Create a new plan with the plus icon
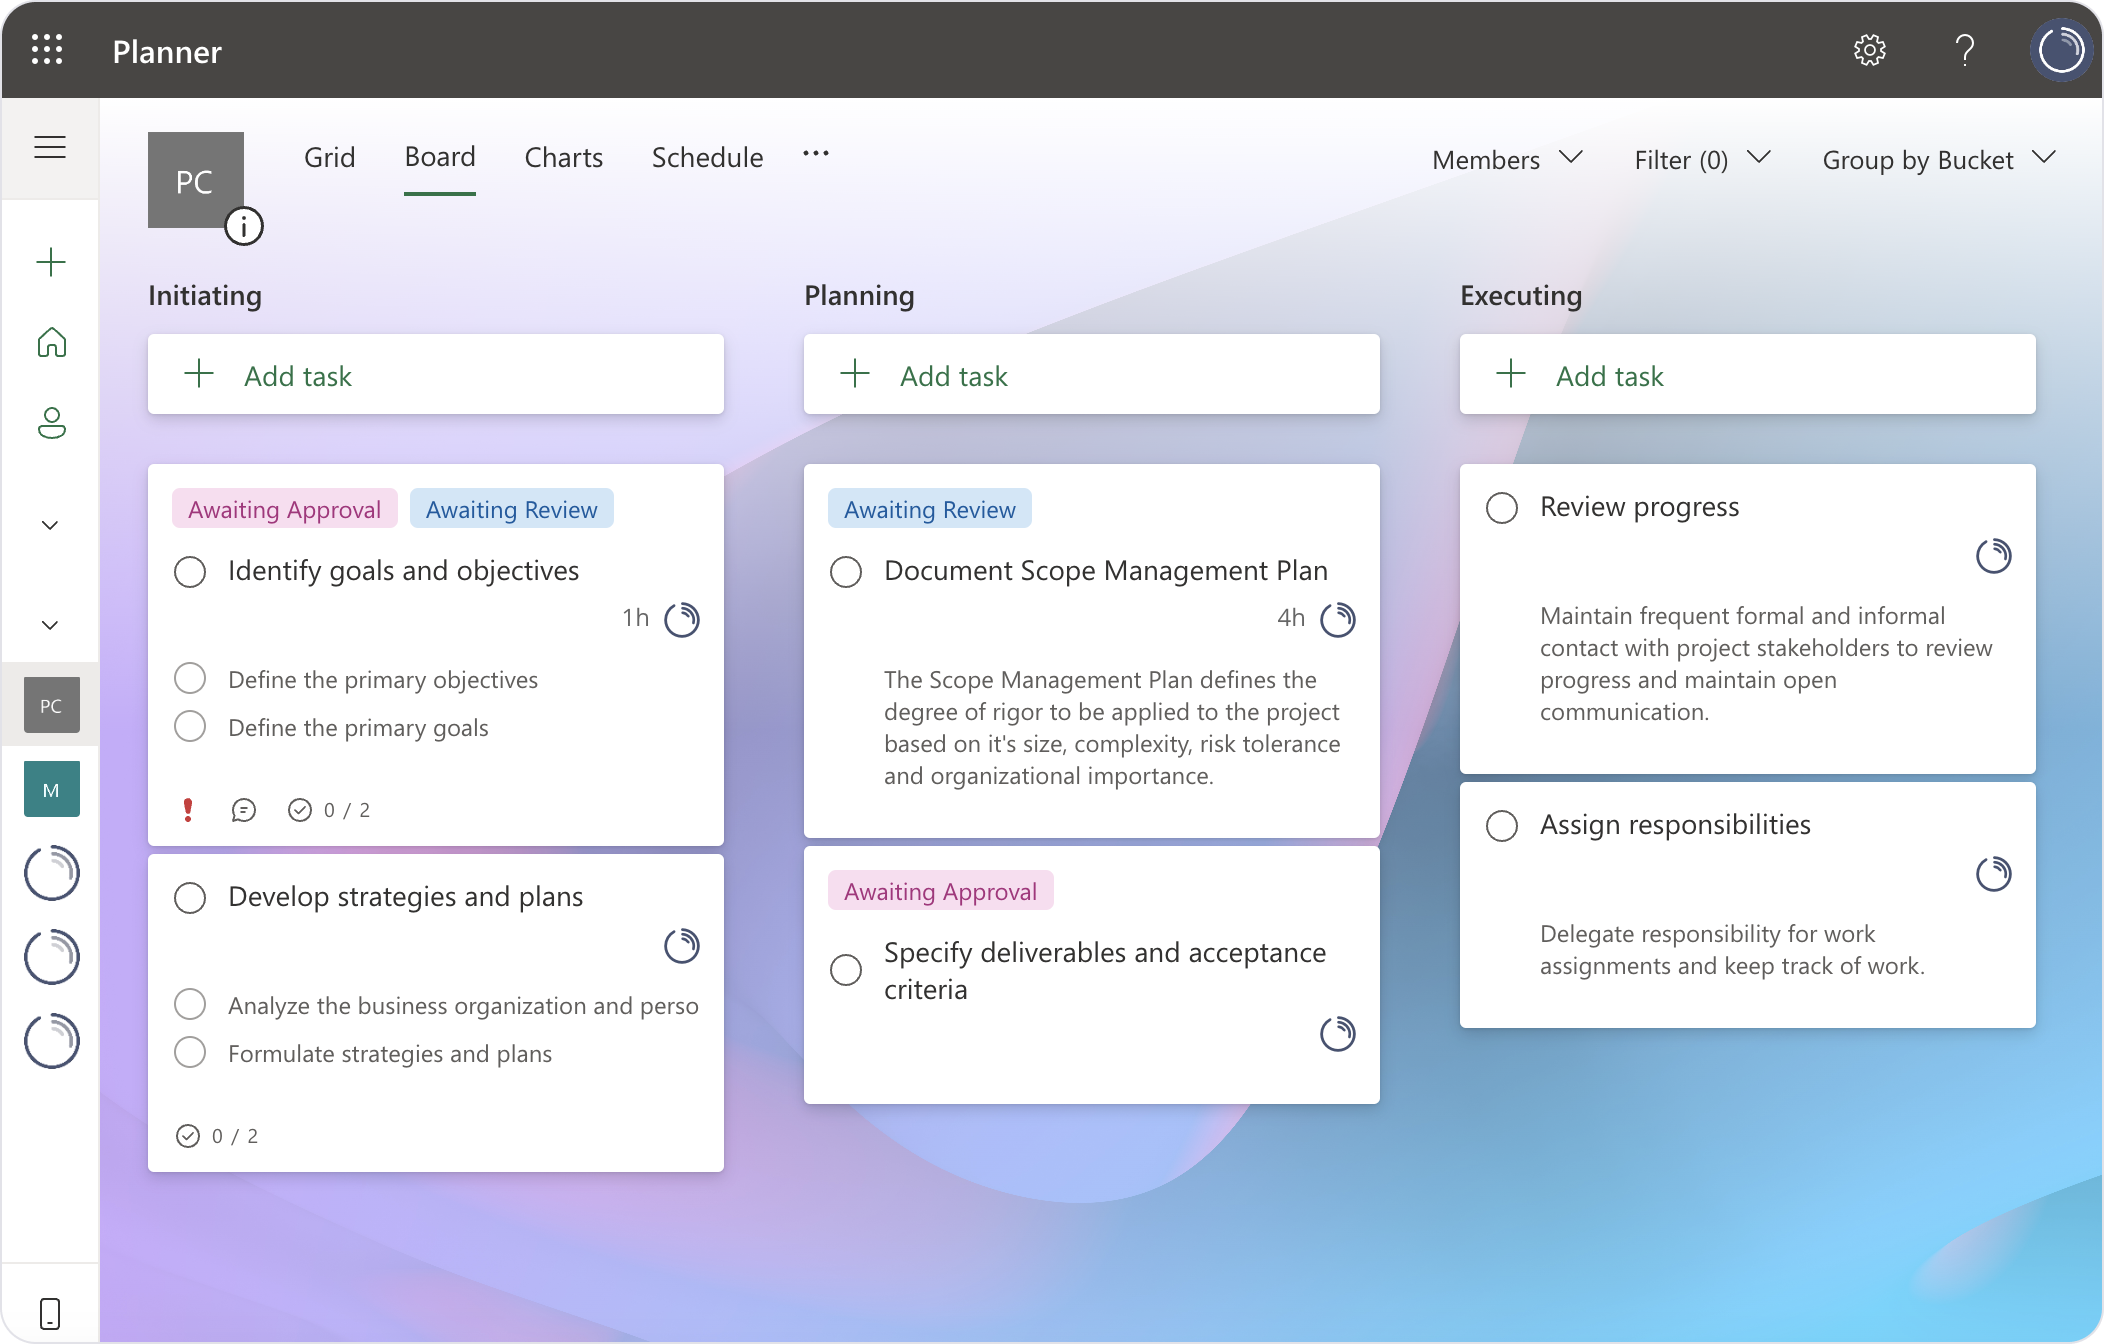 click(50, 261)
